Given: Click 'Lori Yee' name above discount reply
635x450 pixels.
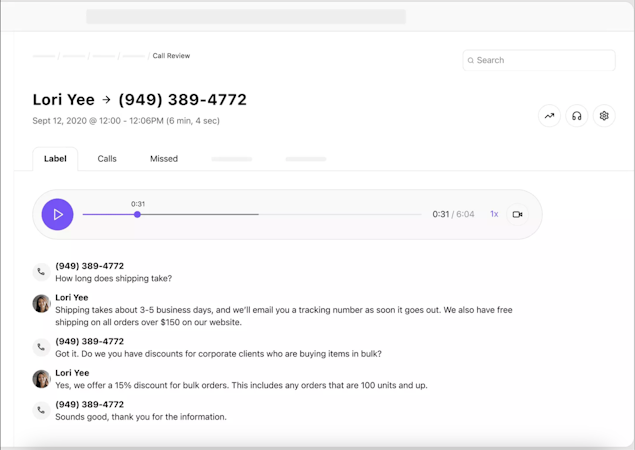Looking at the screenshot, I should pos(72,373).
